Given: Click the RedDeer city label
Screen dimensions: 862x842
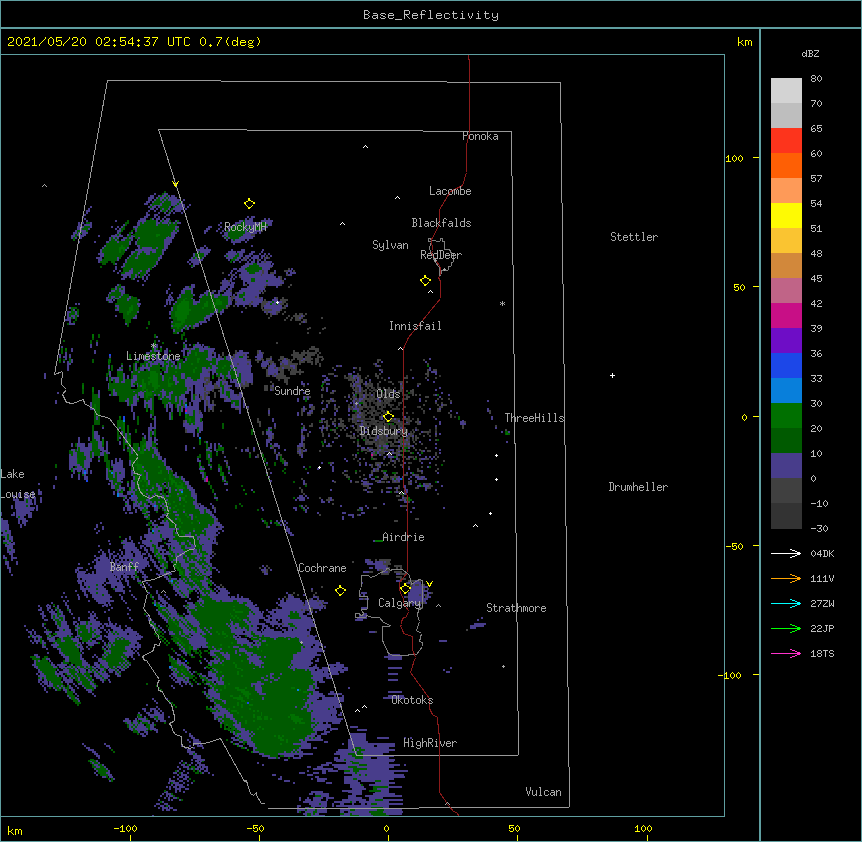Looking at the screenshot, I should point(441,255).
